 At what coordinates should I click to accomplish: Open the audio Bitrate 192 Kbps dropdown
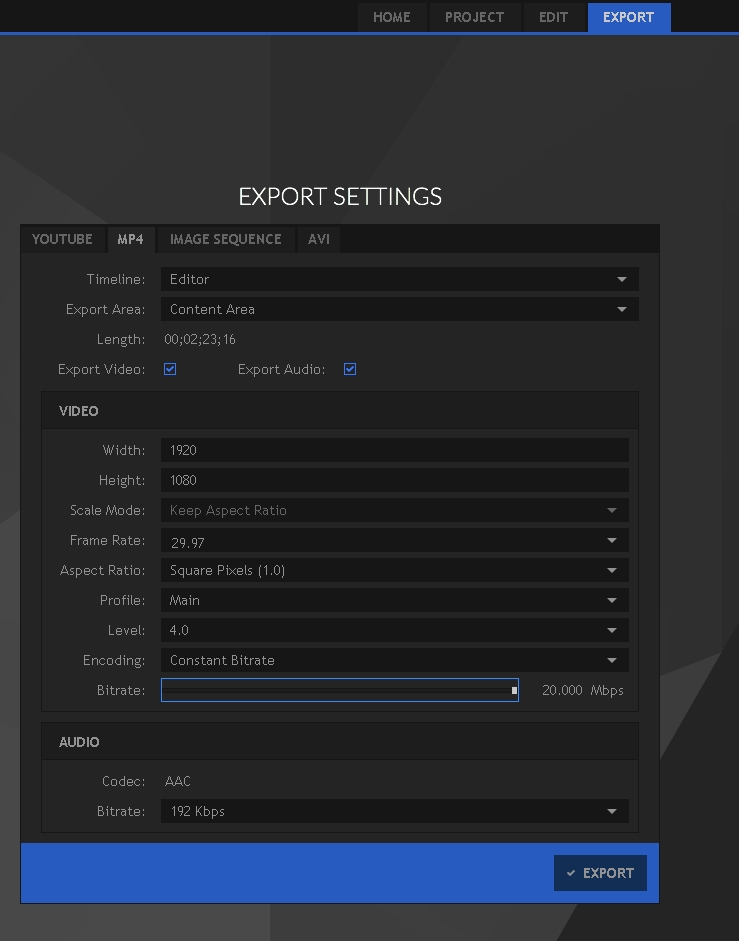click(x=394, y=811)
